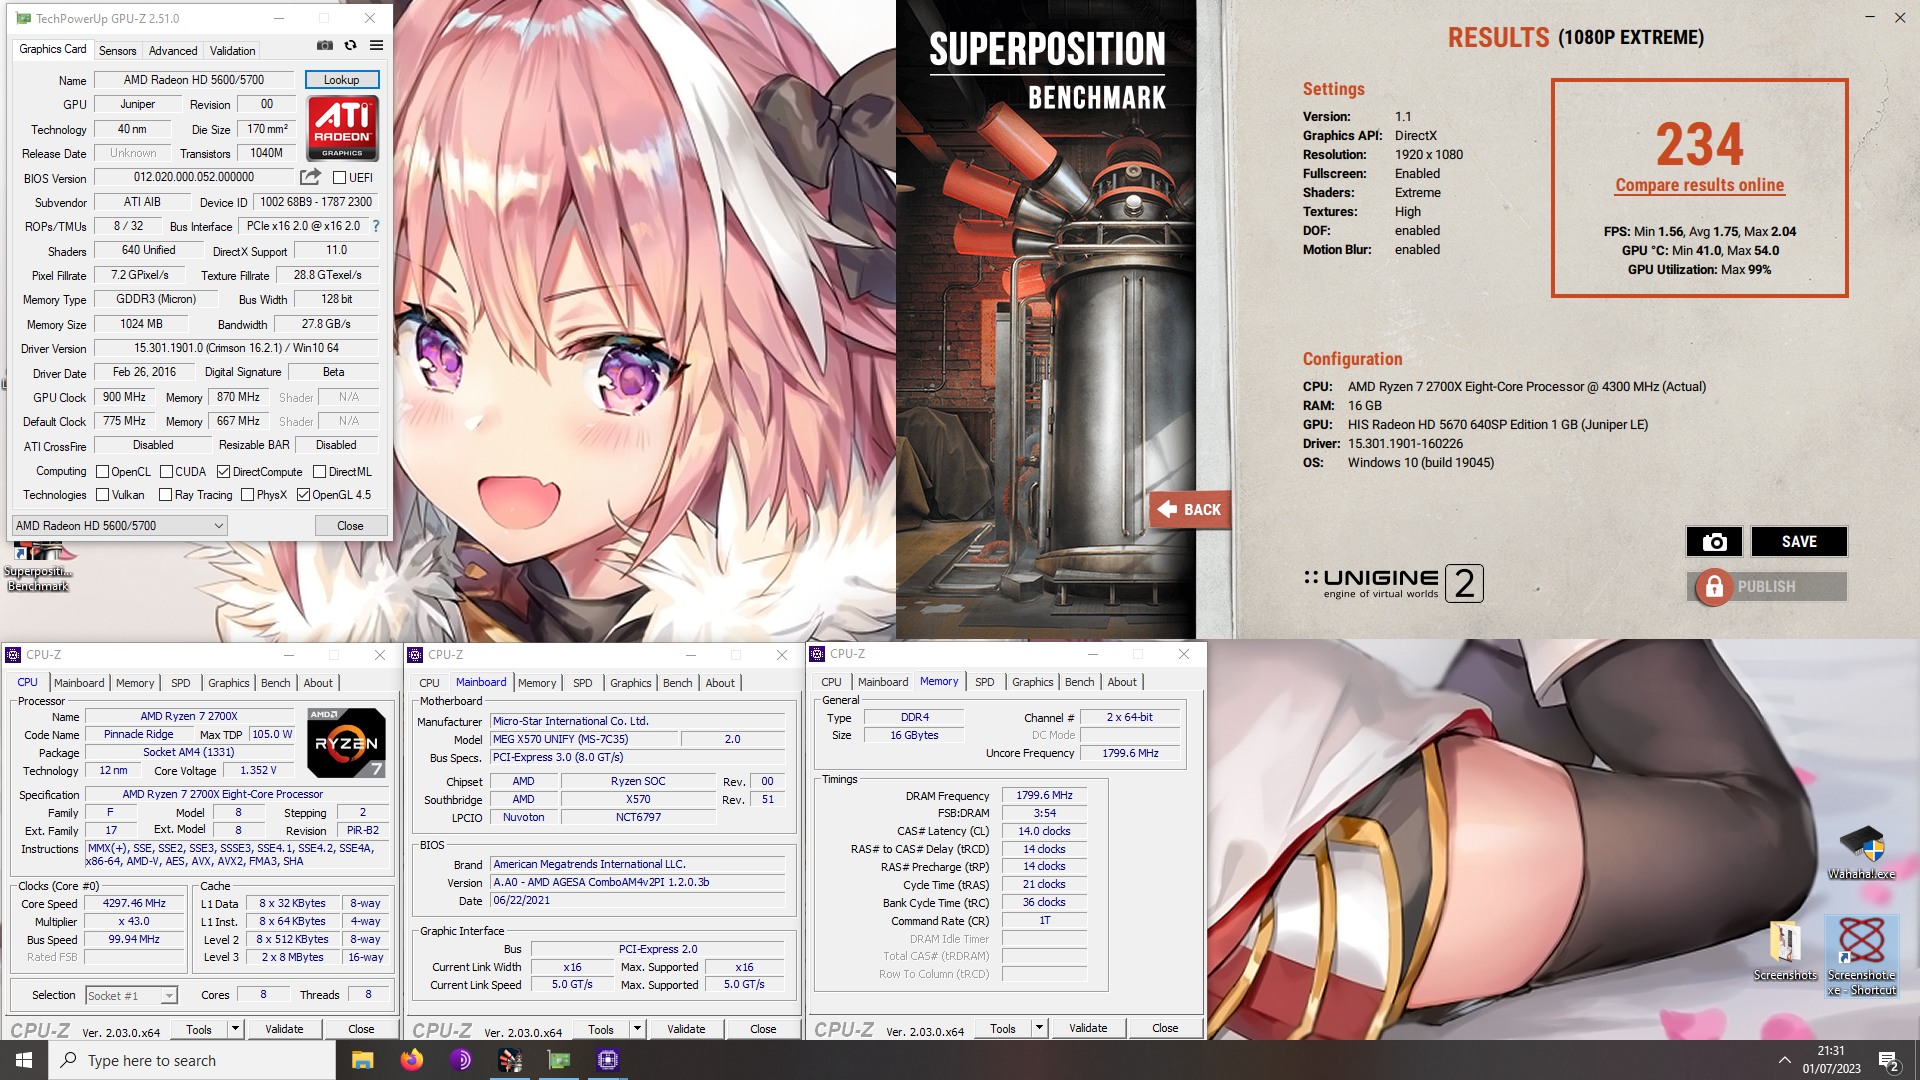1920x1080 pixels.
Task: Open Memory tab in first CPU-Z window
Action: pos(135,683)
